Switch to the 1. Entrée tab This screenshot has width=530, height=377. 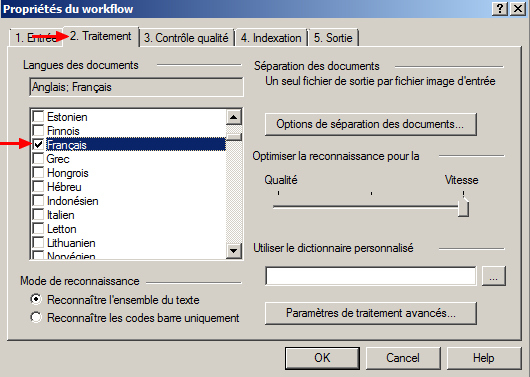(35, 38)
